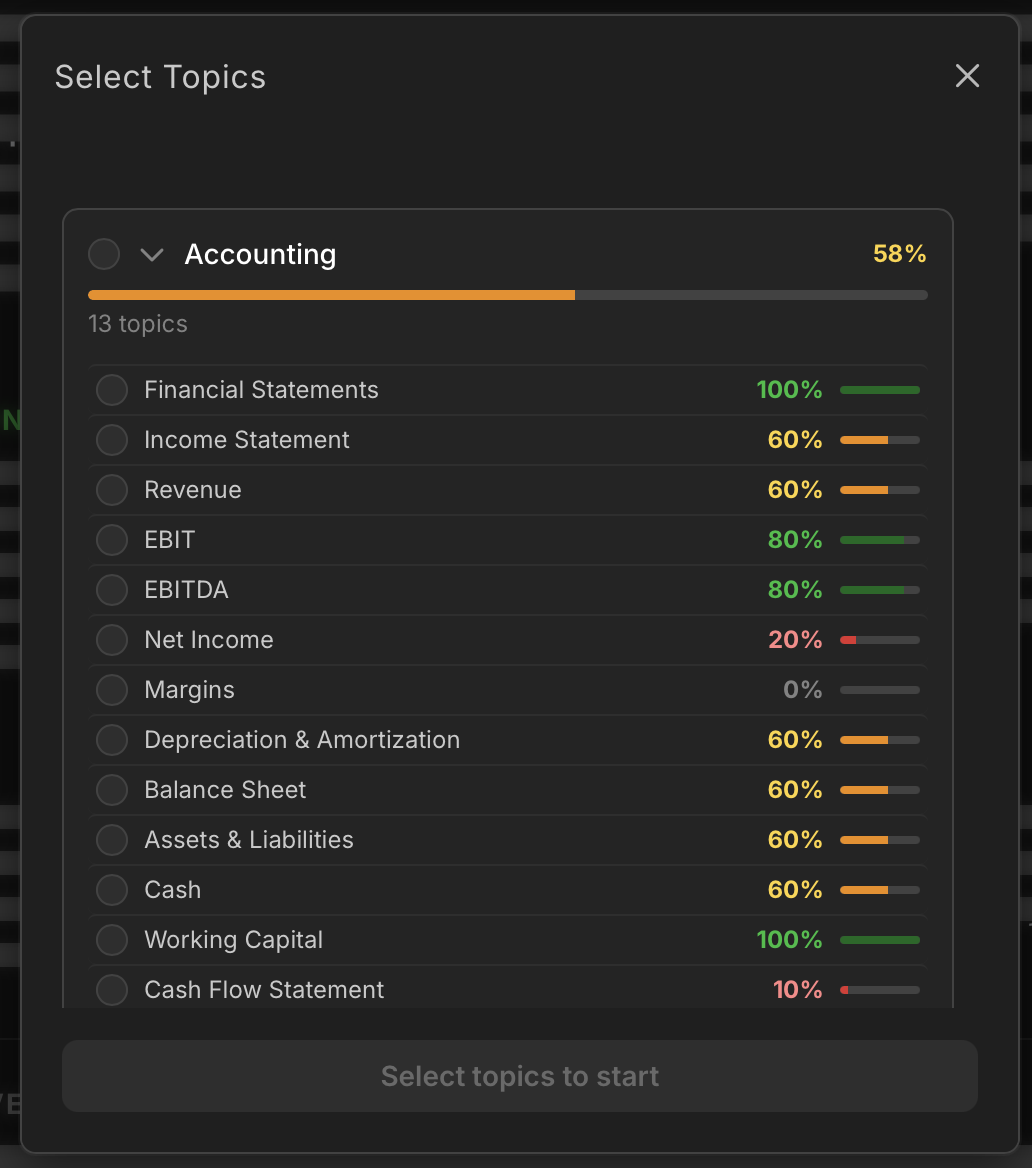Viewport: 1032px width, 1168px height.
Task: Click the Cash topic label
Action: [173, 890]
